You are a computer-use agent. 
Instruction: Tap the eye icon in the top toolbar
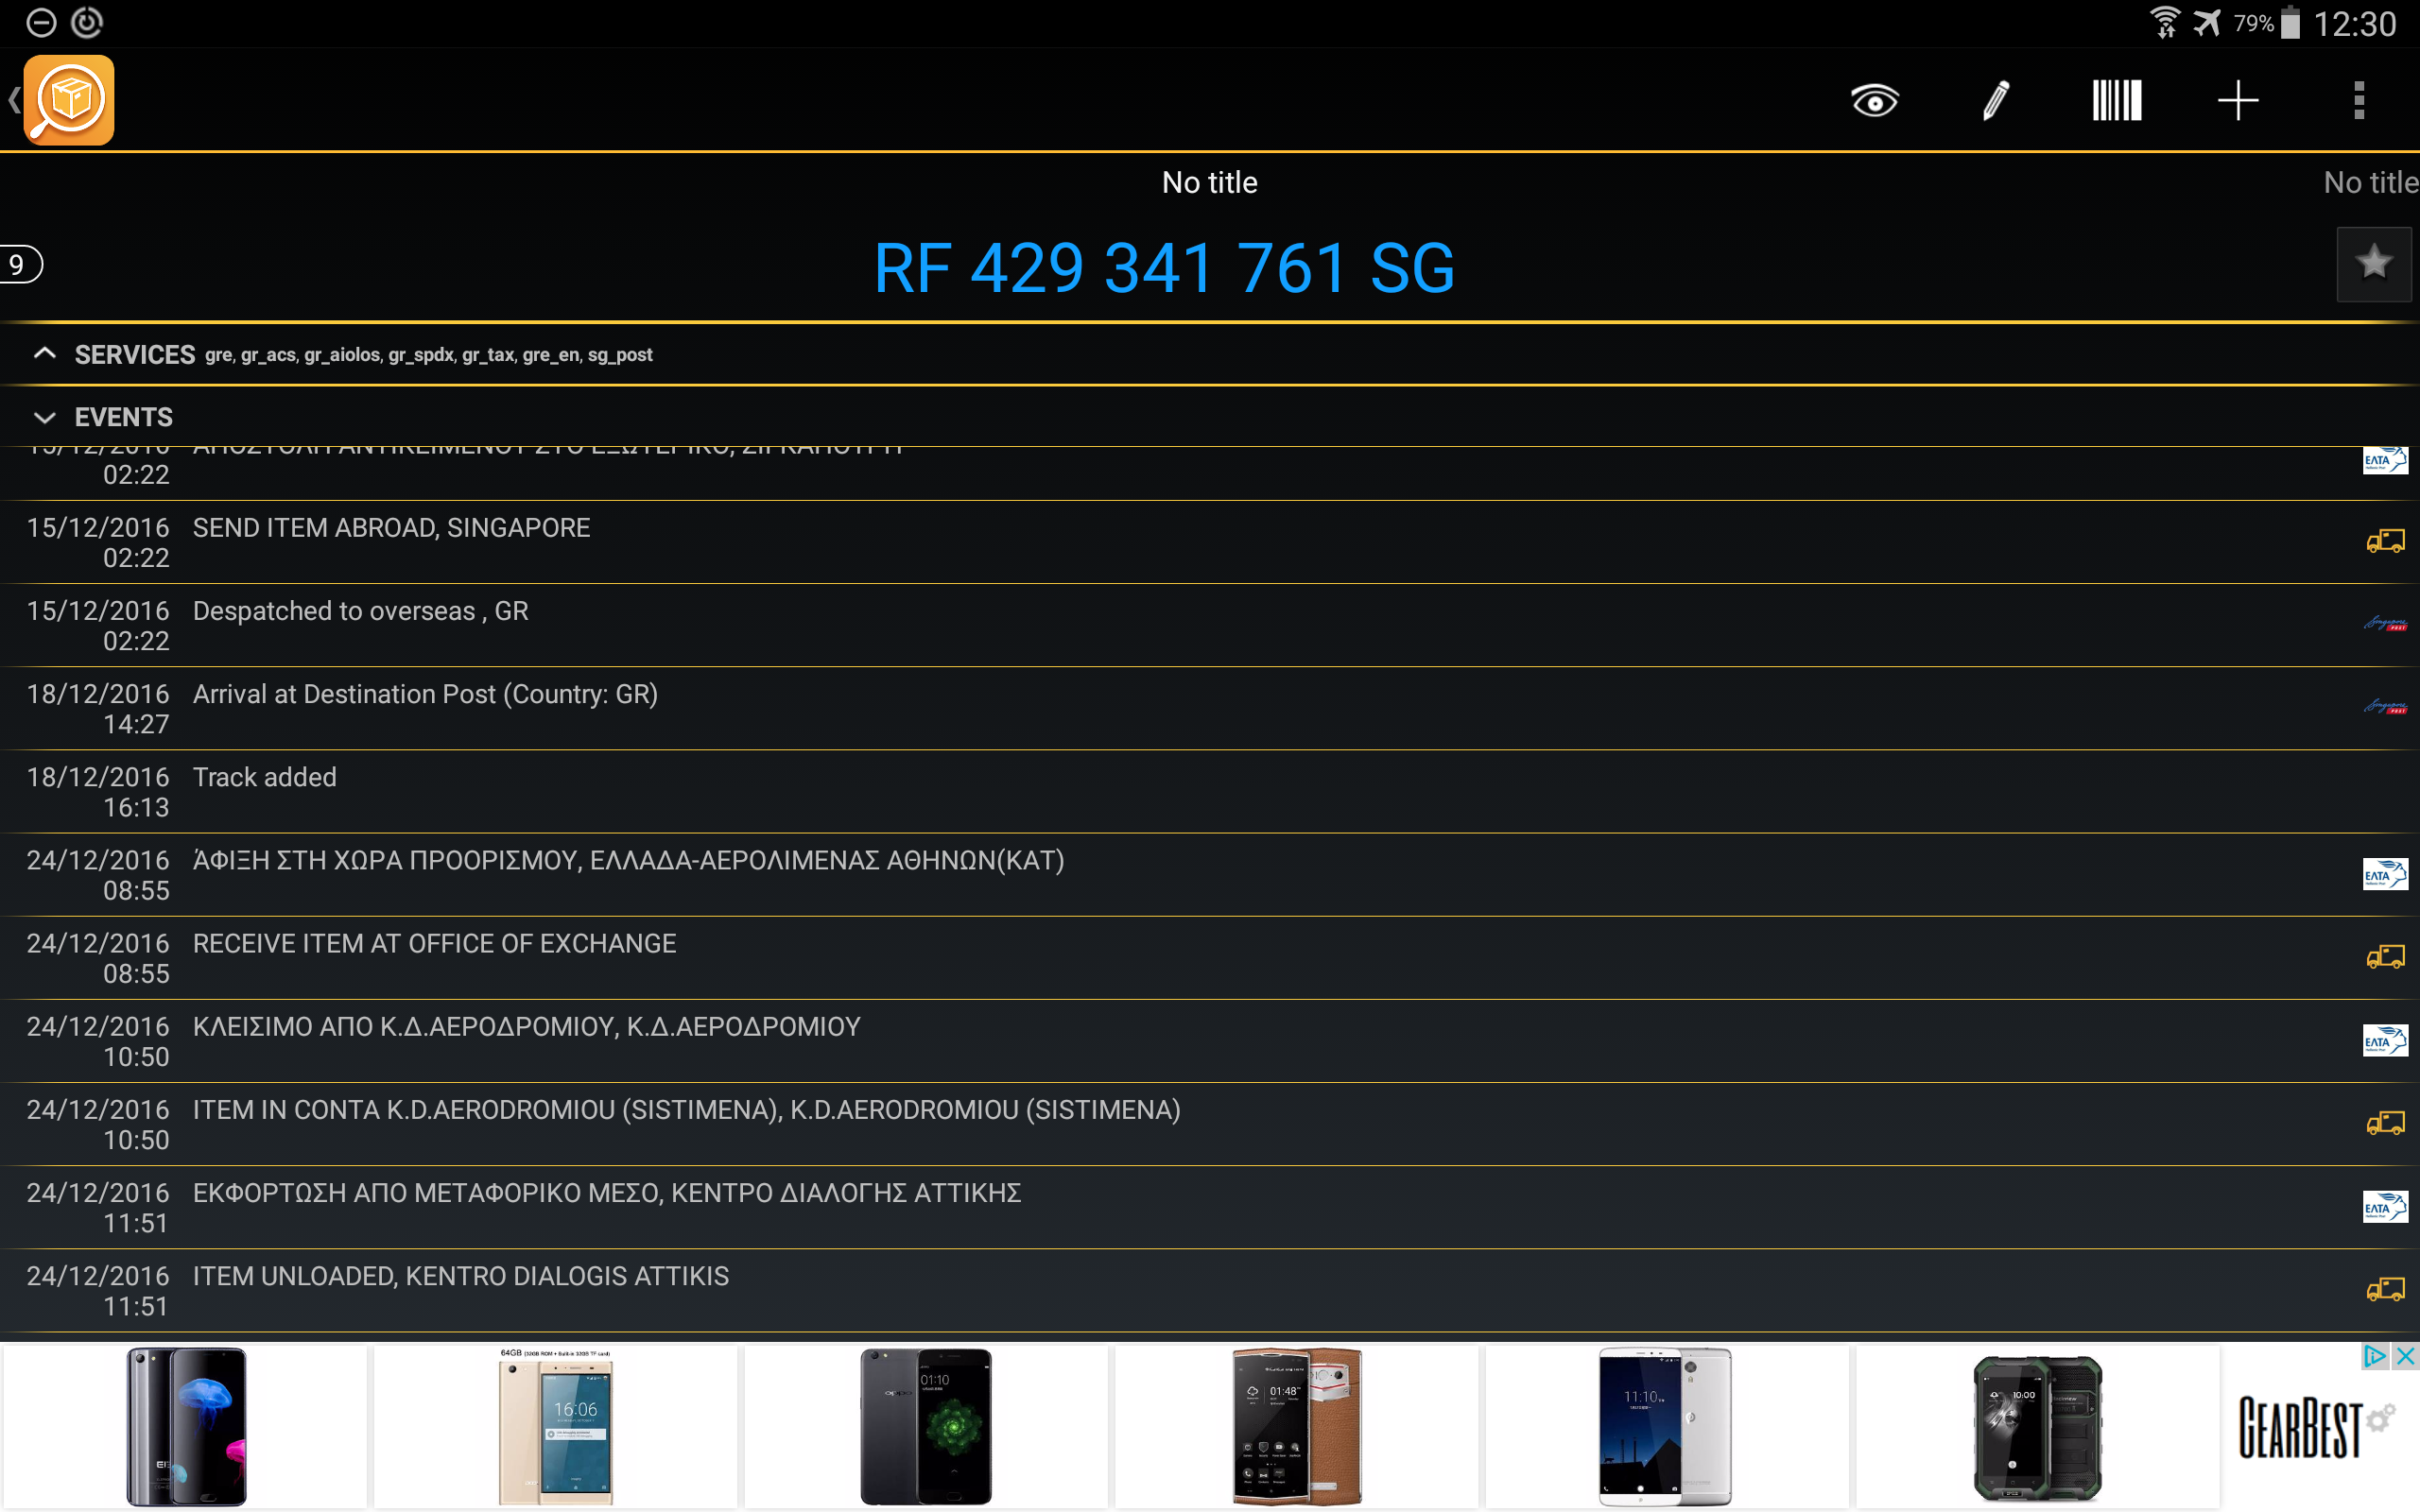(1874, 101)
